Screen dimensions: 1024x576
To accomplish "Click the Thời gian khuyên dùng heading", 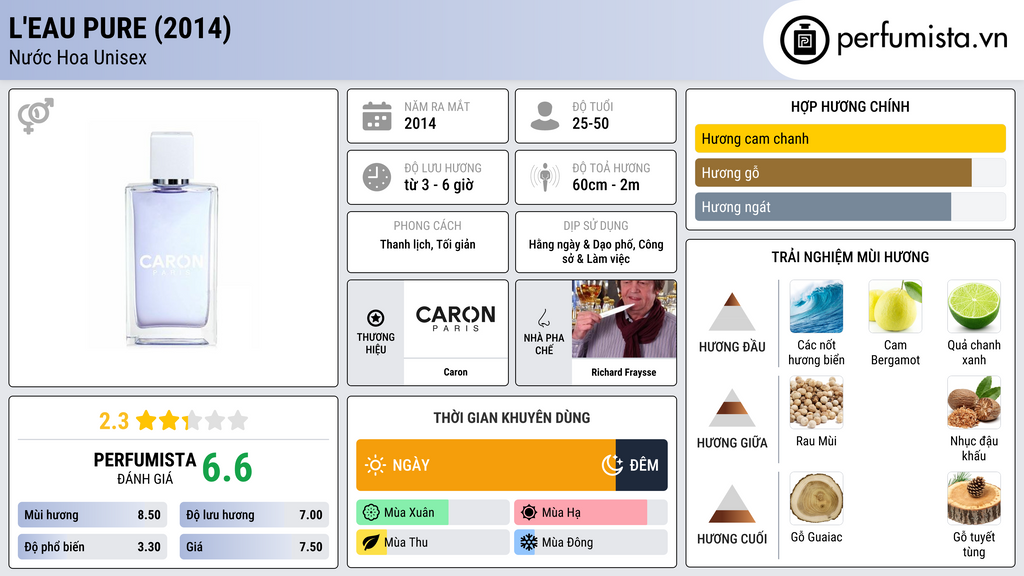I will [x=511, y=418].
